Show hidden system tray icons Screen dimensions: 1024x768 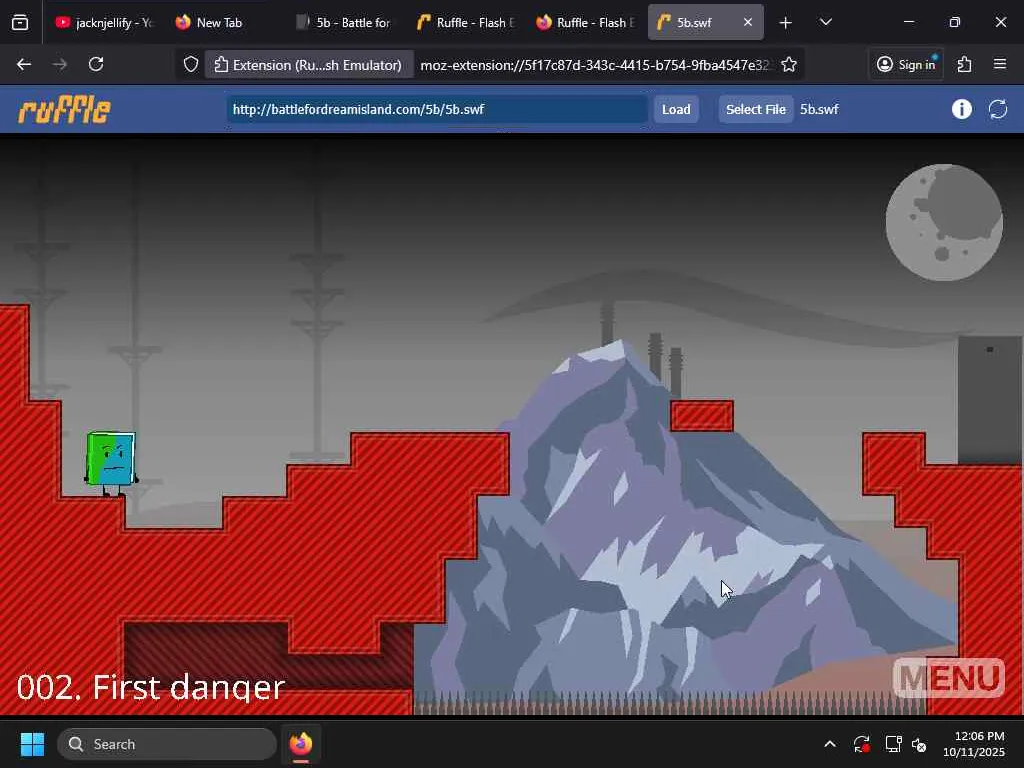click(x=829, y=744)
